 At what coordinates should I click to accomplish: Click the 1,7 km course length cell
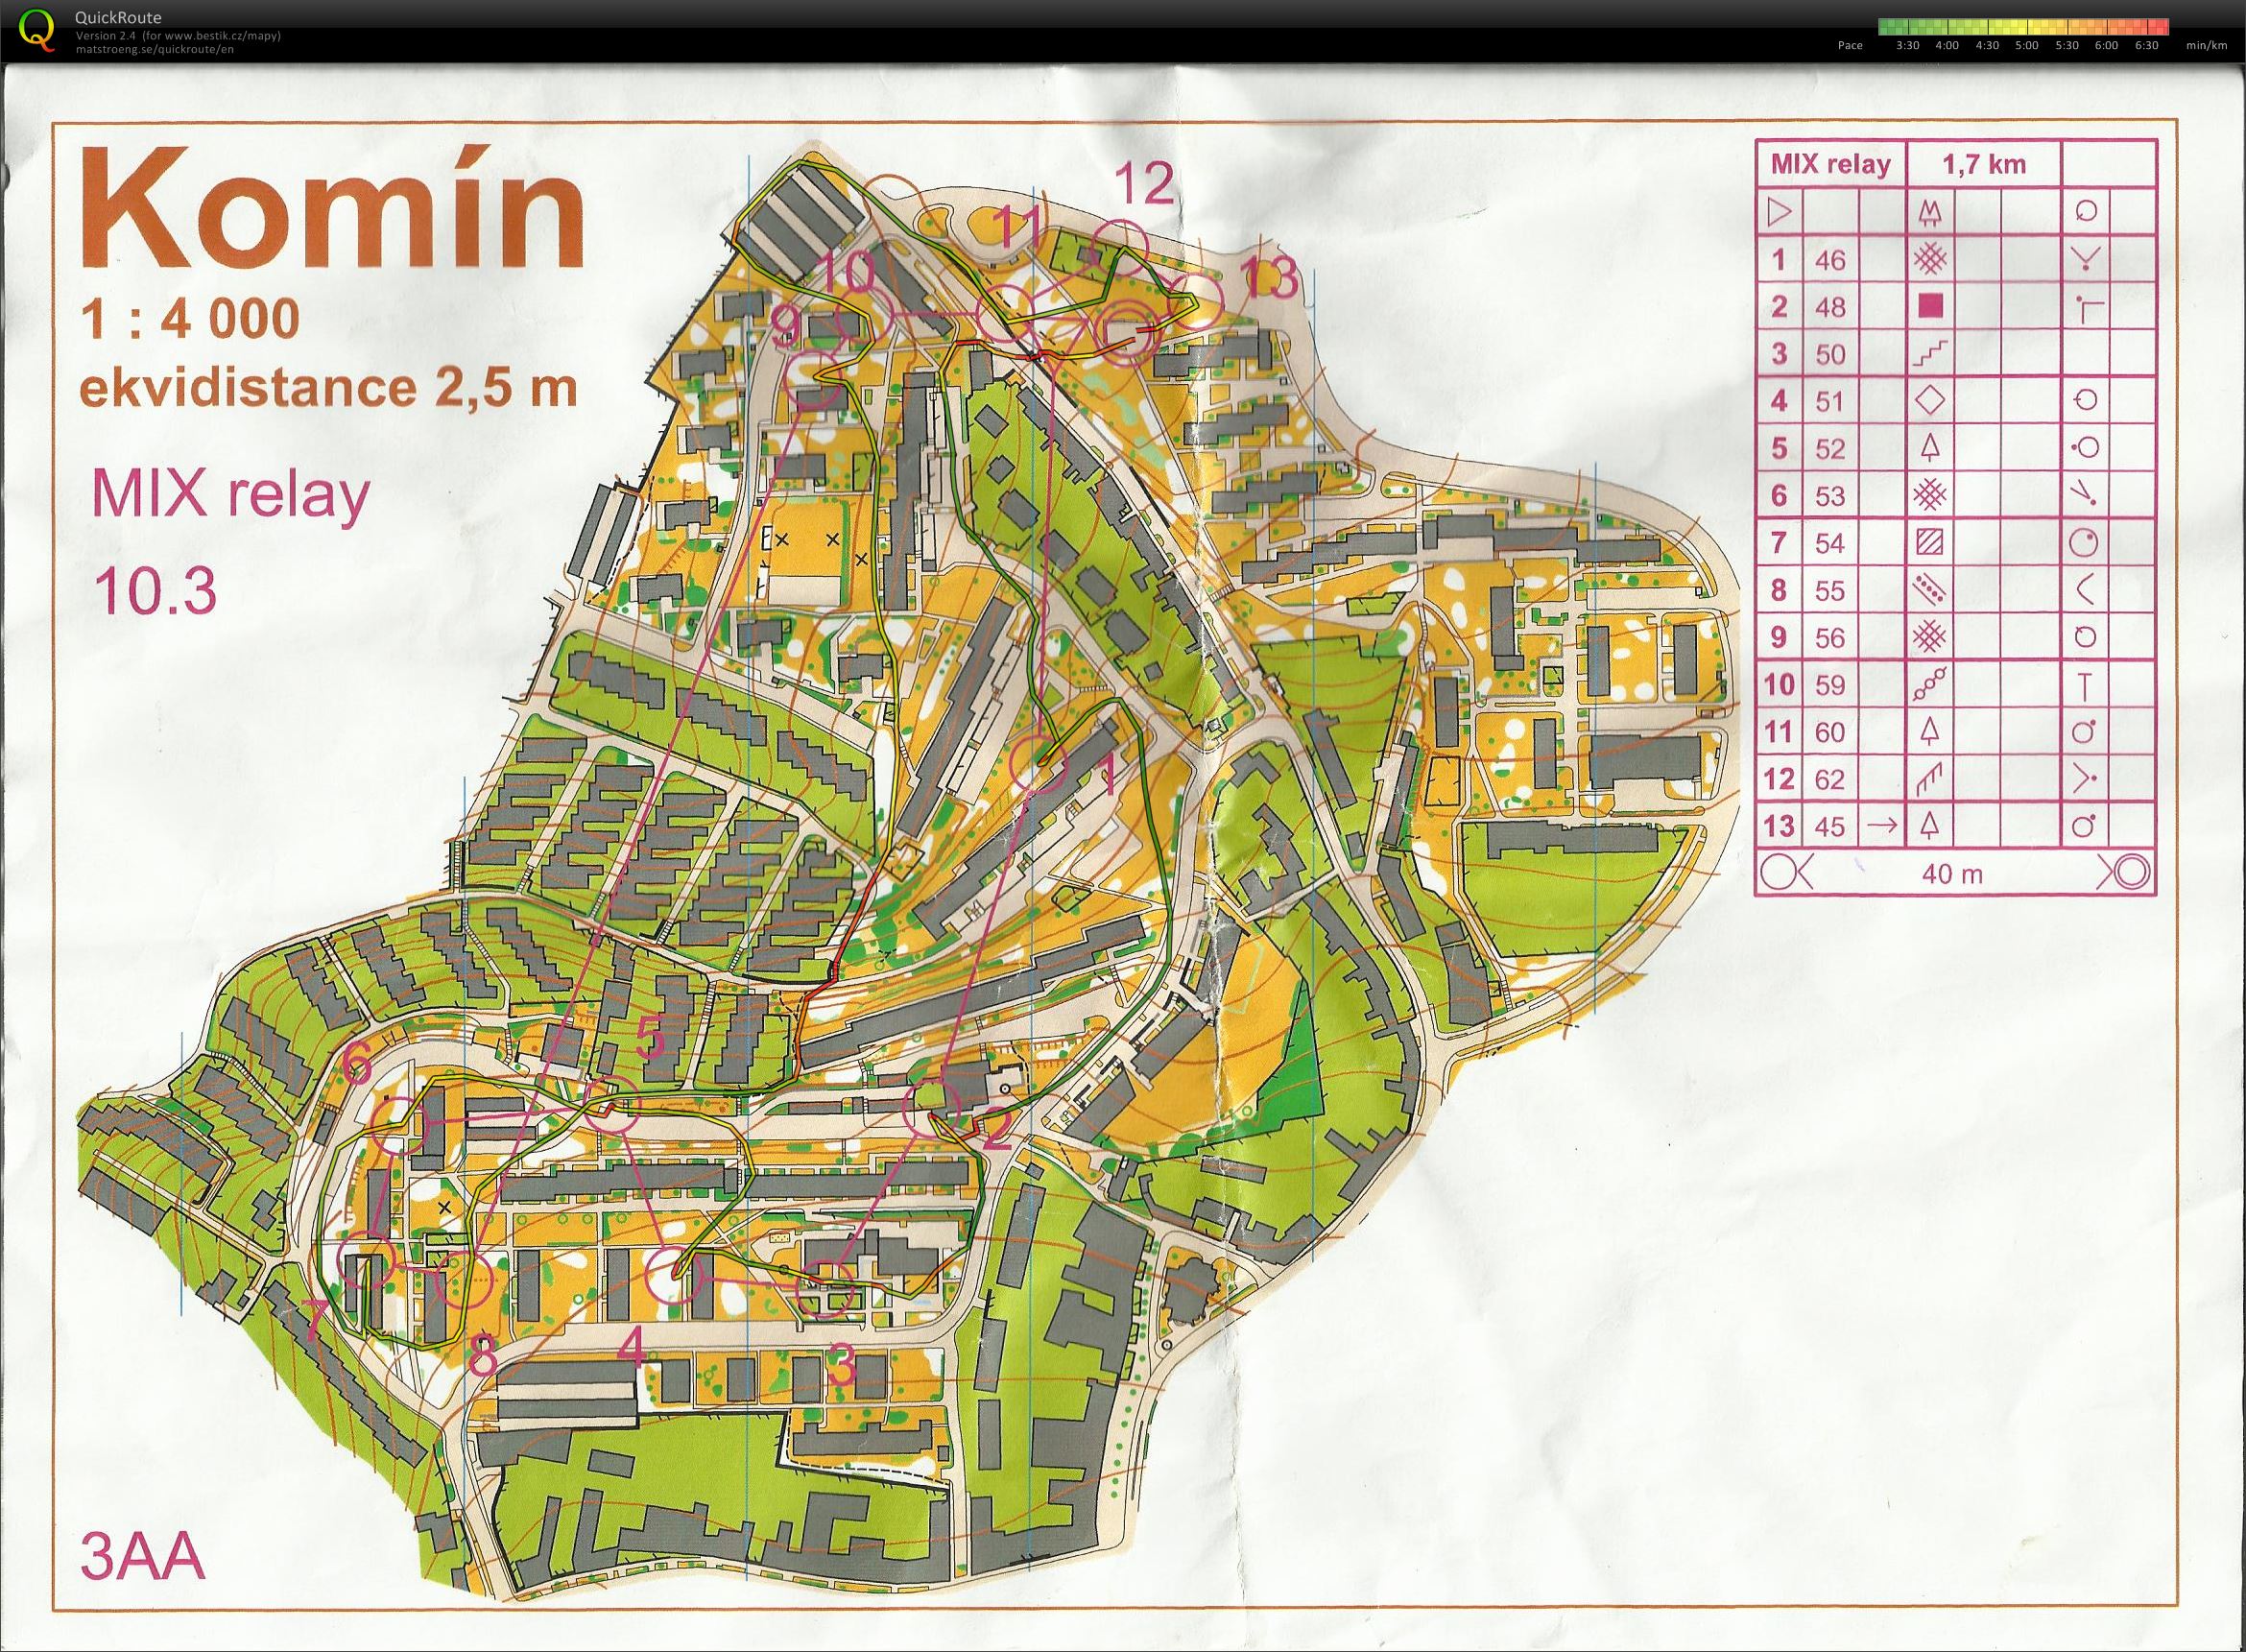(1984, 164)
